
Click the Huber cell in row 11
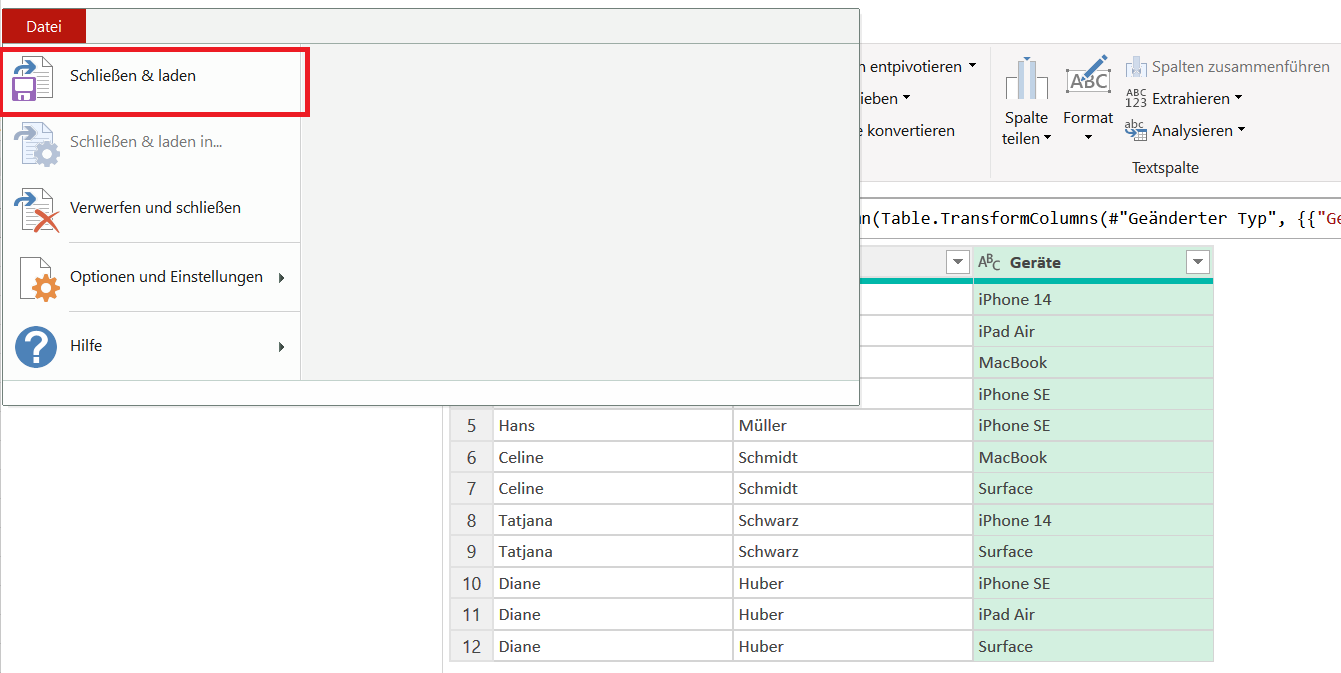point(853,615)
